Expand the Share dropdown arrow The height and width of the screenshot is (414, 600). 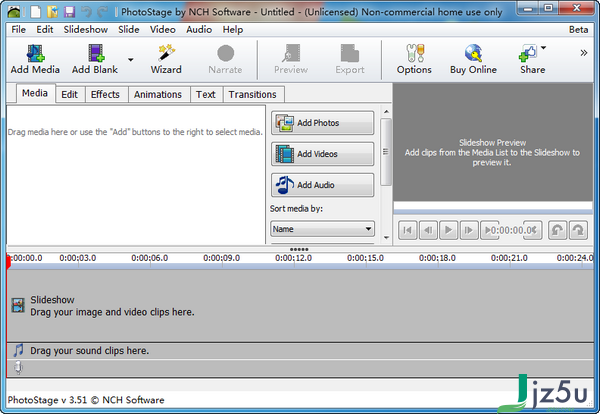point(543,48)
